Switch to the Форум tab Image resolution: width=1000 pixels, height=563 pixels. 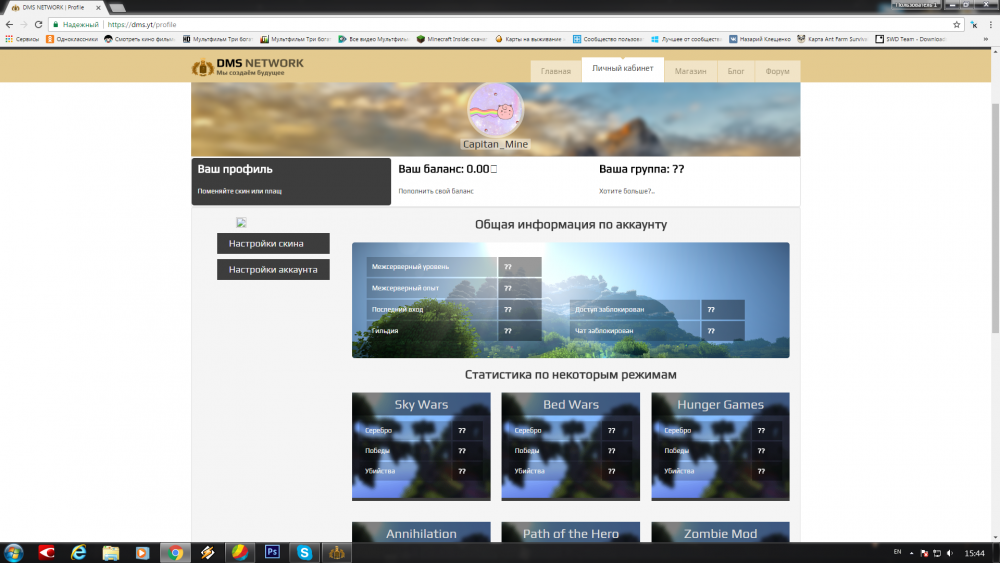pos(777,72)
